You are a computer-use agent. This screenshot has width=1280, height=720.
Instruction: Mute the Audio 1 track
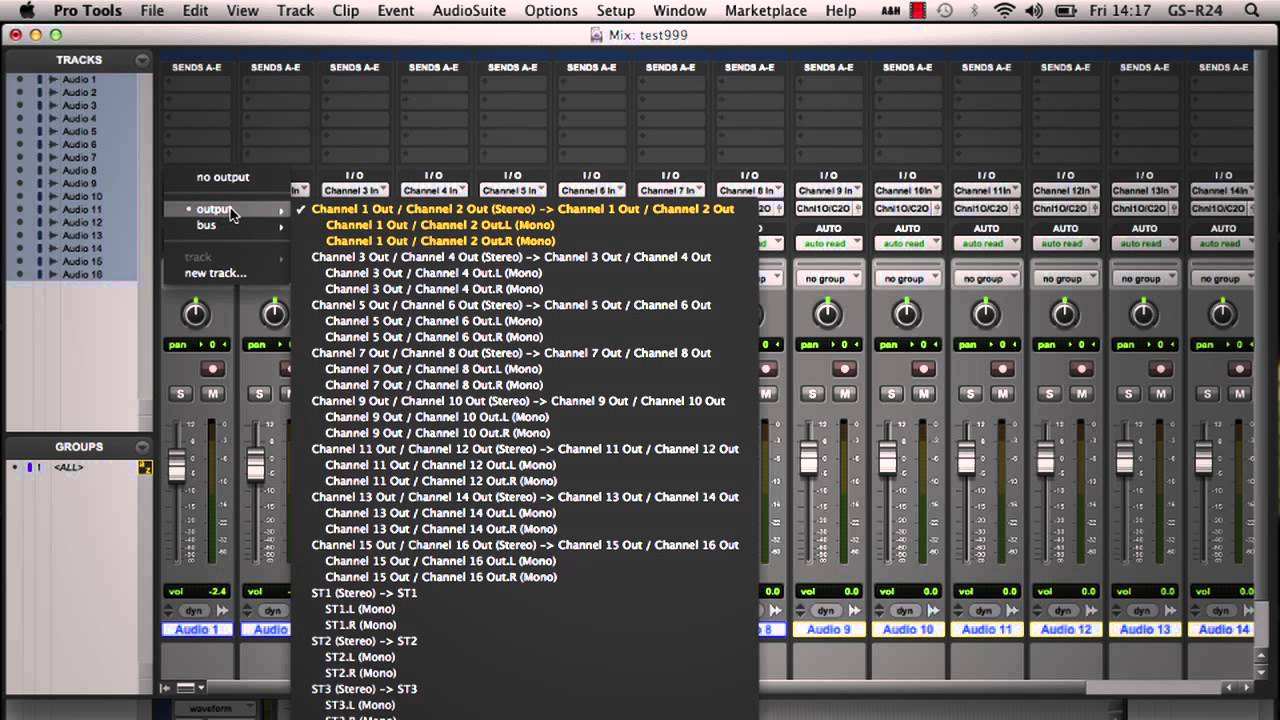212,394
